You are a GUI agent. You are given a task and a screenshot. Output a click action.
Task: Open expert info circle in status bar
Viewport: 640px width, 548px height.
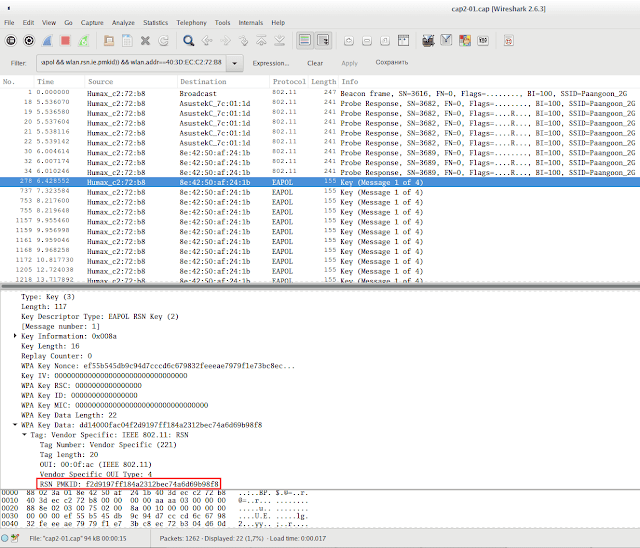5,538
